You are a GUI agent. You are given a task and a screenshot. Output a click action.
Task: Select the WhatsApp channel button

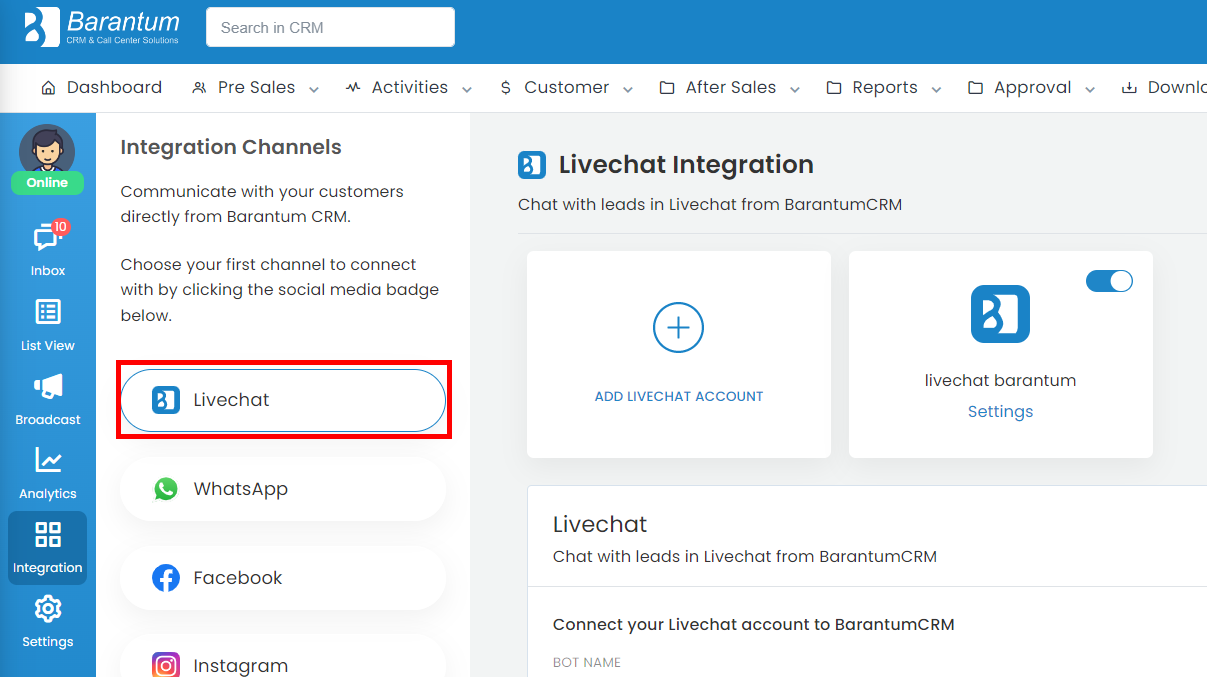click(x=283, y=489)
